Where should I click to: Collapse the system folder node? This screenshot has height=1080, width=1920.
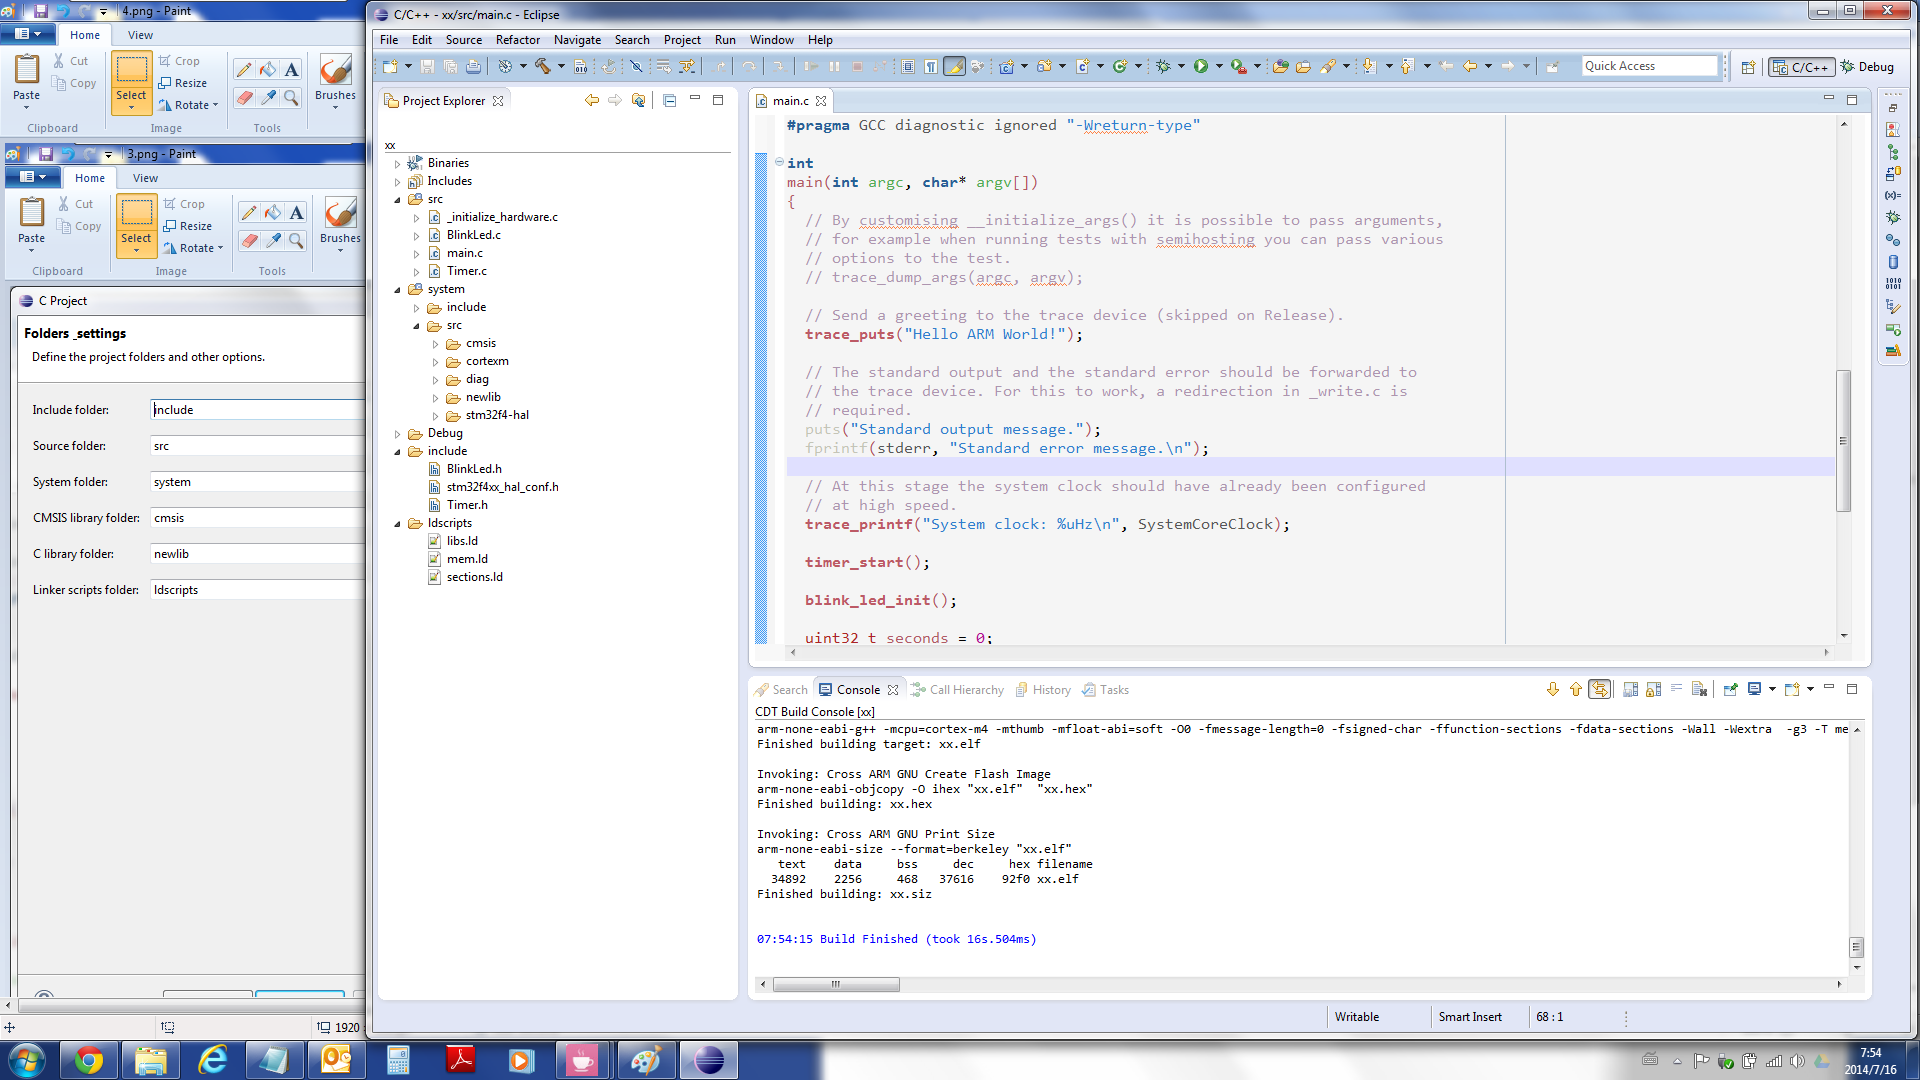pos(398,289)
